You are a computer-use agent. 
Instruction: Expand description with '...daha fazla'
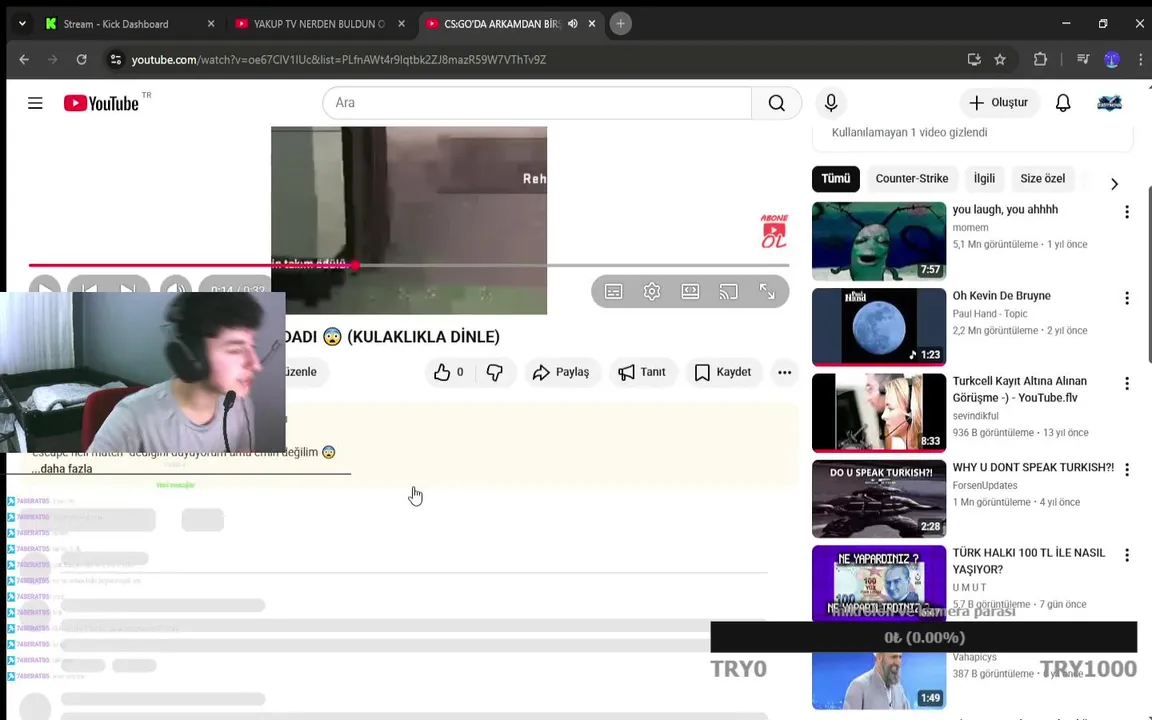pos(62,469)
